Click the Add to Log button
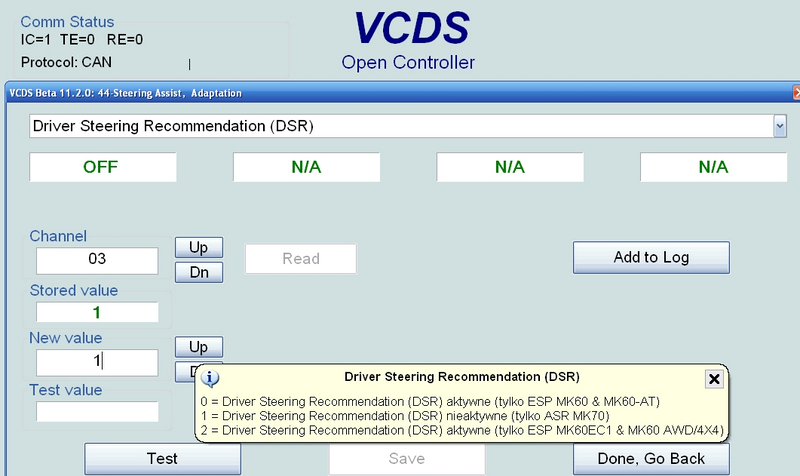800x476 pixels. point(651,257)
